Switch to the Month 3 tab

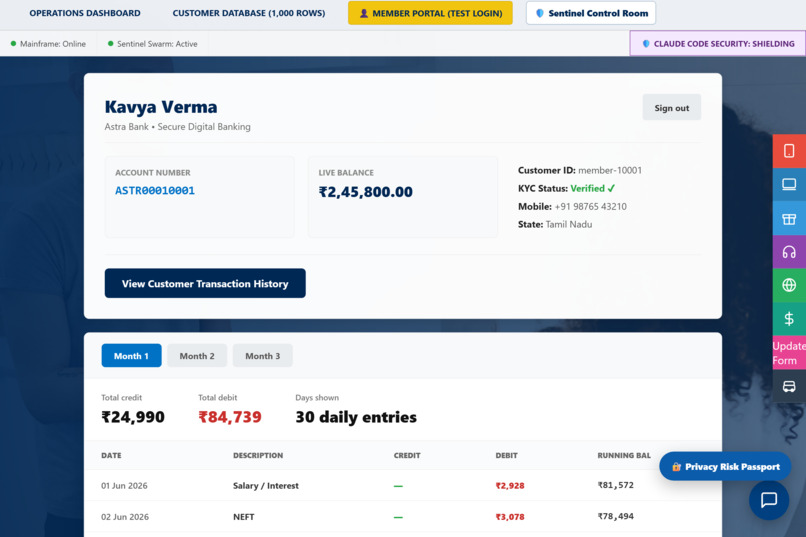(263, 356)
